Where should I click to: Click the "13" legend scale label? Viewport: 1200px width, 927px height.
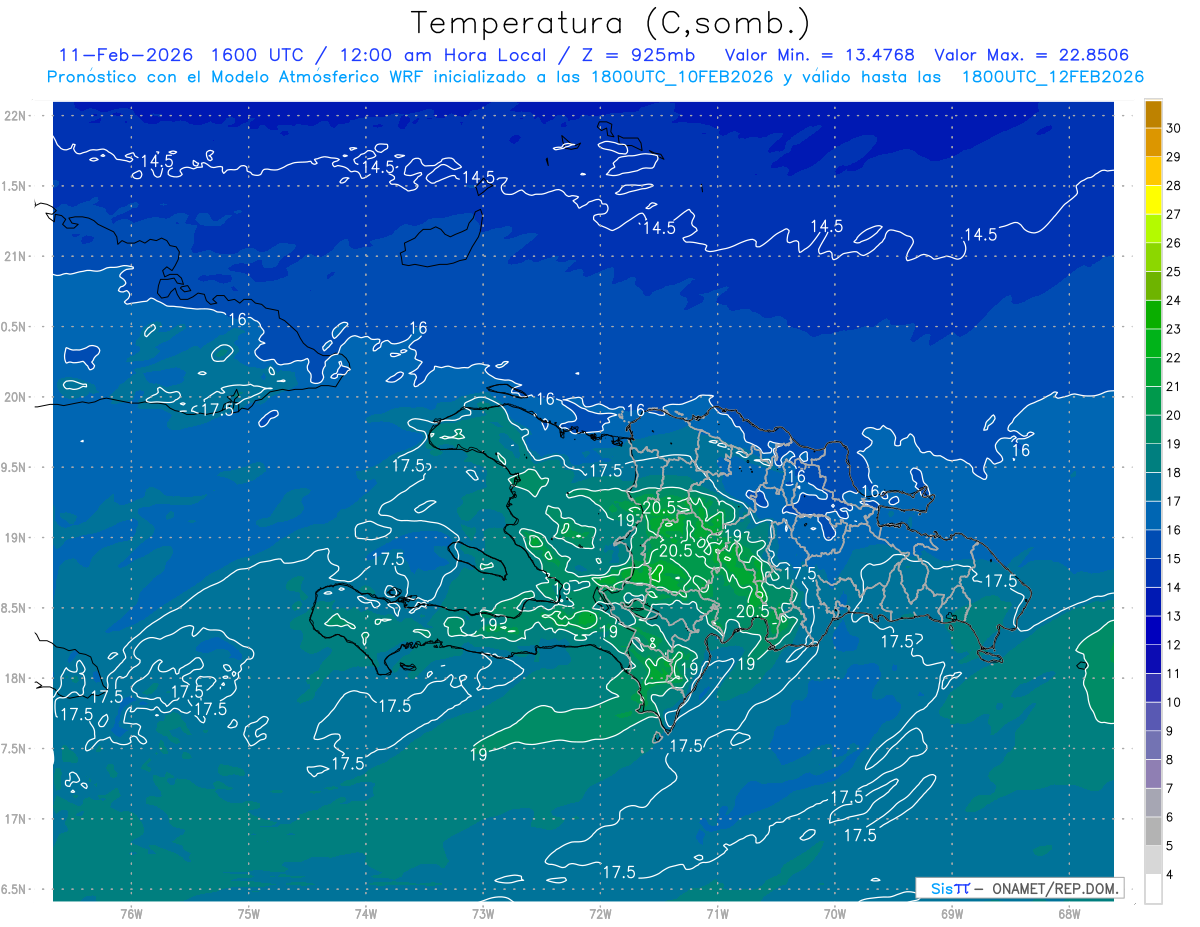point(1174,616)
